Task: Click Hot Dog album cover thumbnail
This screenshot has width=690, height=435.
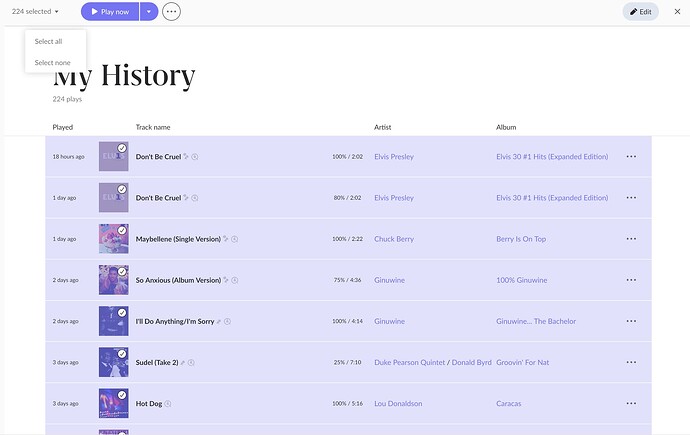Action: click(x=114, y=403)
